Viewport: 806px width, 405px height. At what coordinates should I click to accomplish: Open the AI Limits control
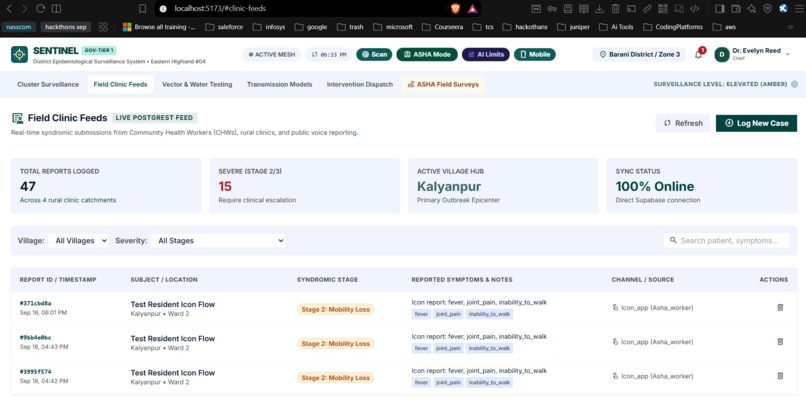(x=486, y=54)
